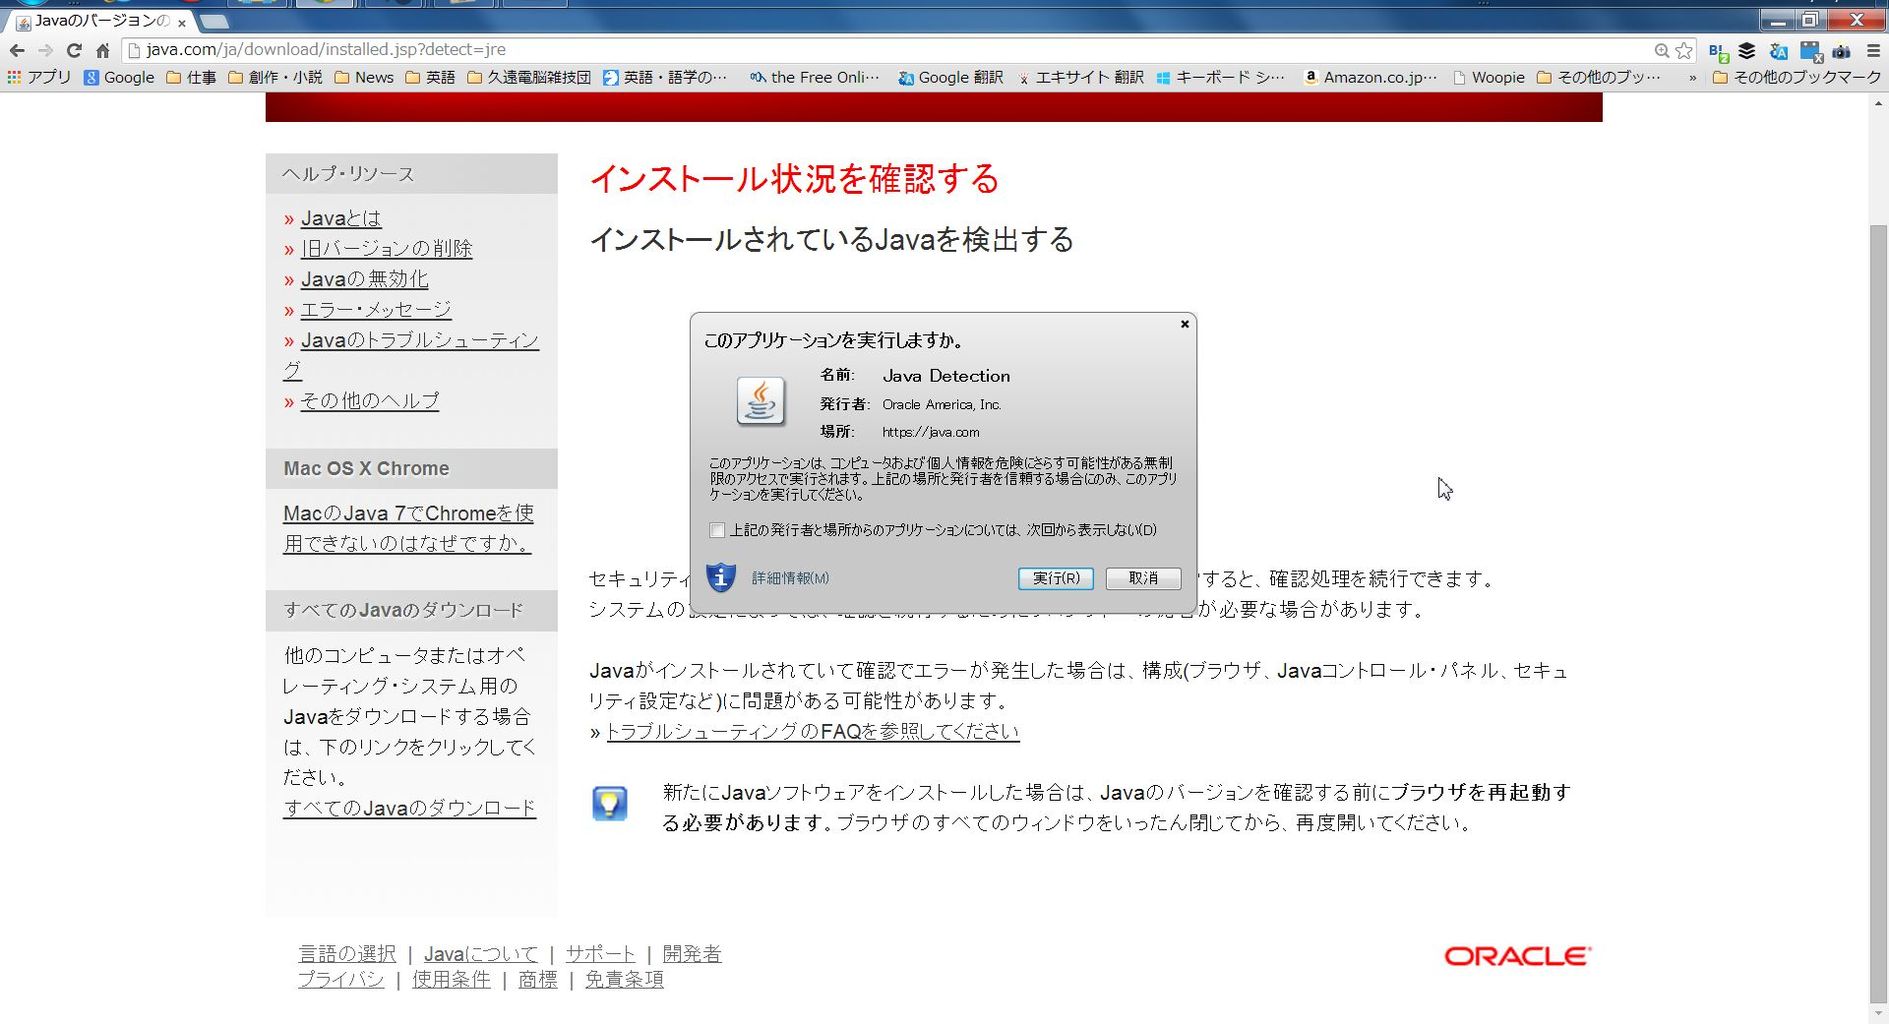Open a new tab with the tab button
The image size is (1889, 1024).
(x=214, y=21)
